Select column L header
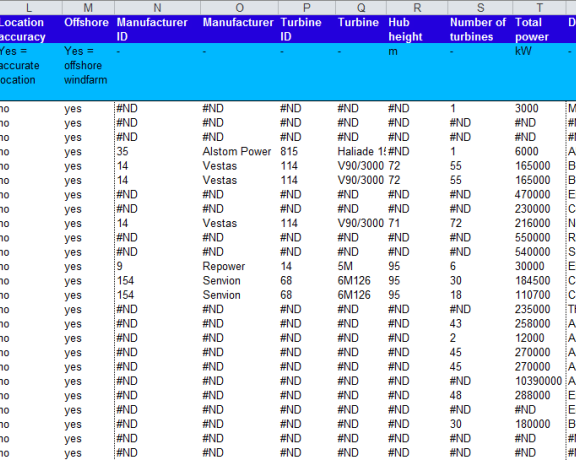Image resolution: width=576 pixels, height=460 pixels. [x=31, y=7]
